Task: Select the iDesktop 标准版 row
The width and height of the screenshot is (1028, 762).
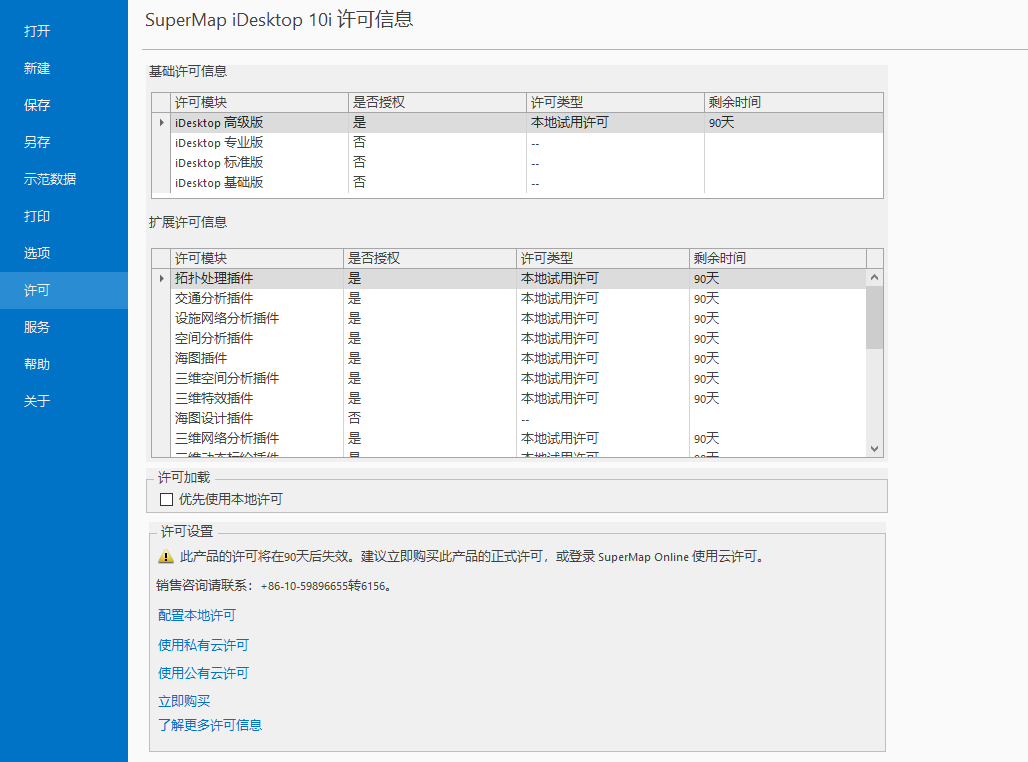Action: tap(517, 163)
